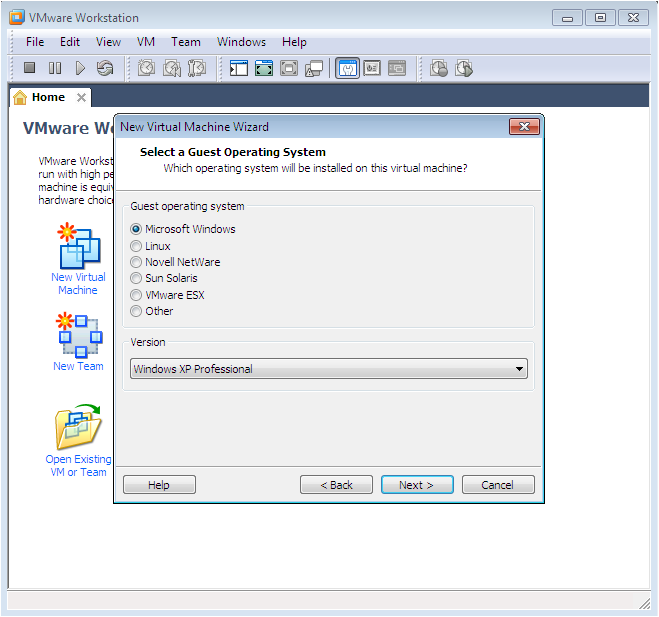Image resolution: width=659 pixels, height=617 pixels.
Task: Open the Team menu
Action: point(186,42)
